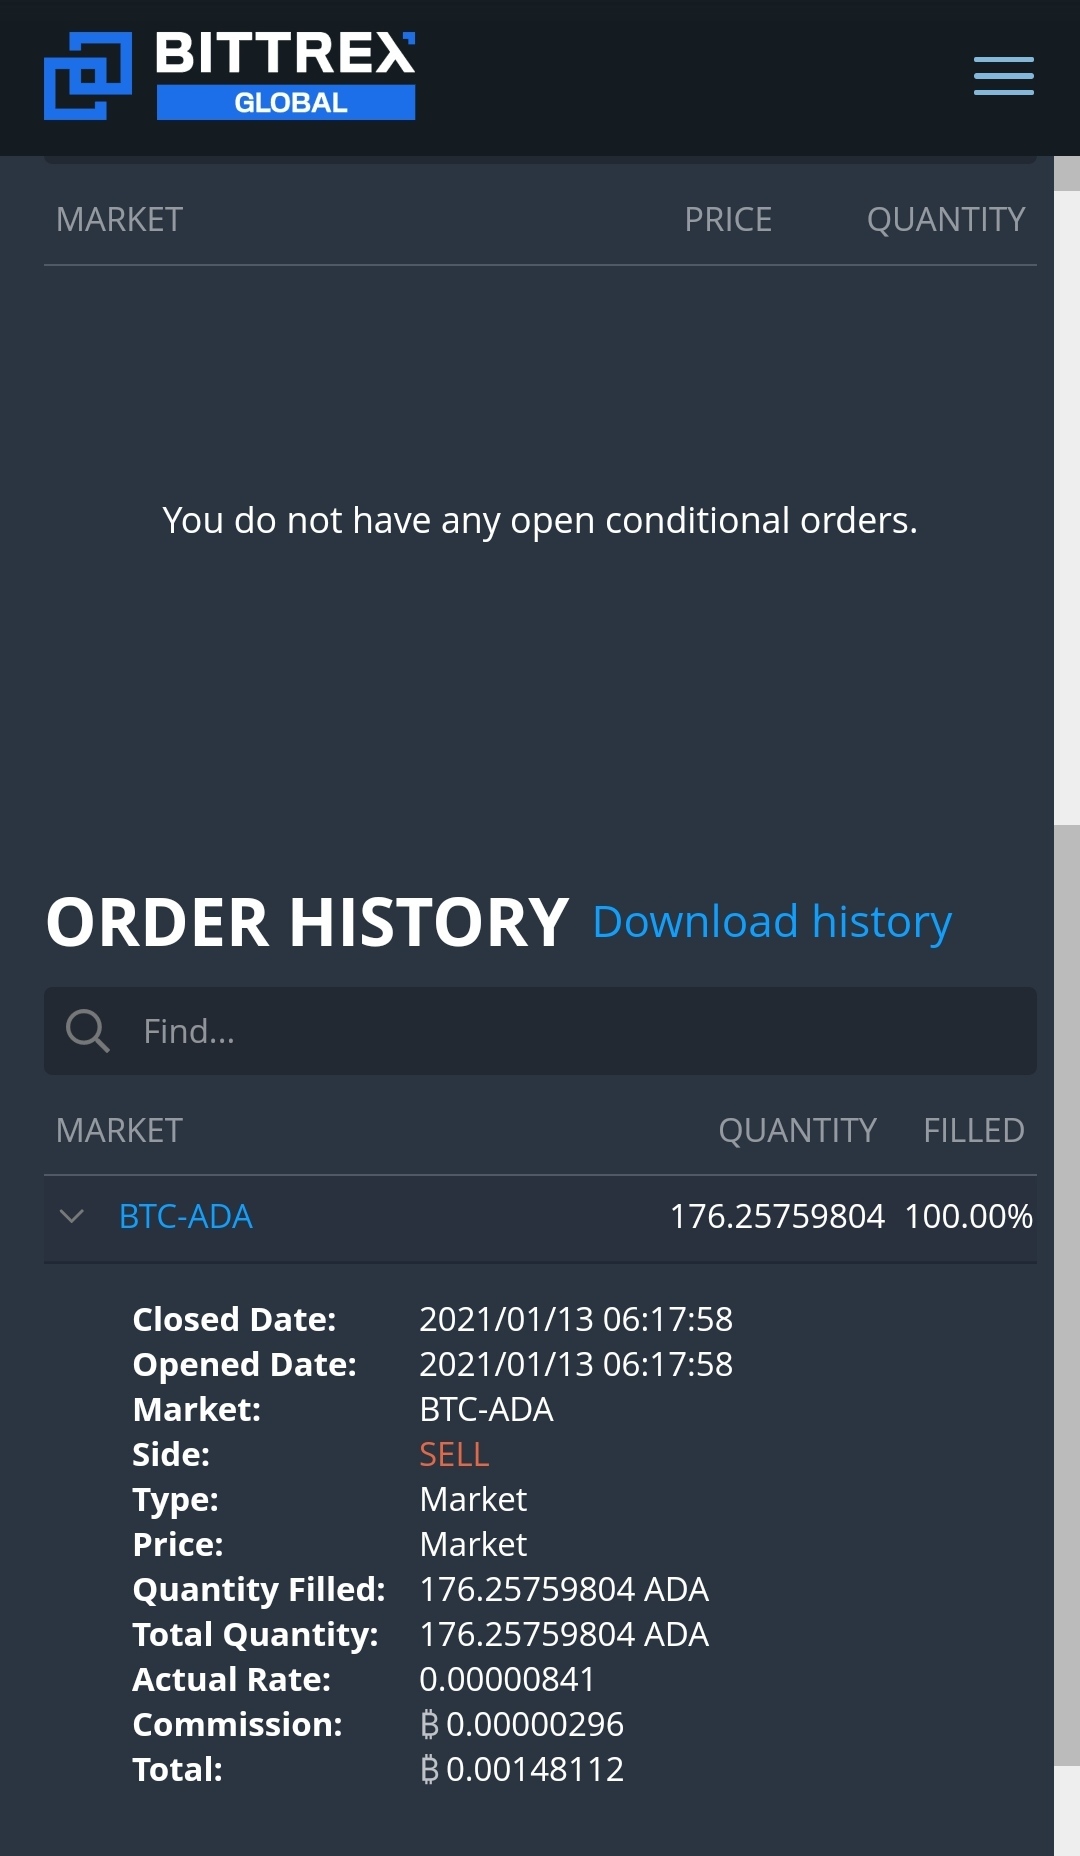The width and height of the screenshot is (1080, 1856).
Task: Click the 176.25759804 quantity in order row
Action: point(777,1217)
